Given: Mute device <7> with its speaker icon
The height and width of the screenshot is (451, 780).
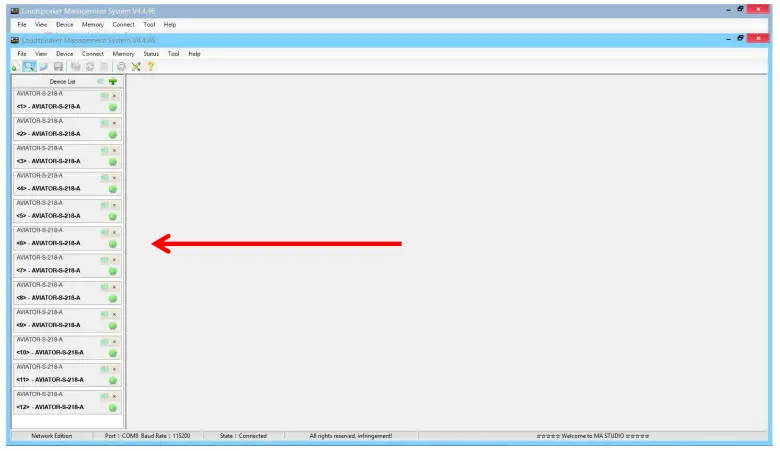Looking at the screenshot, I should pos(104,260).
